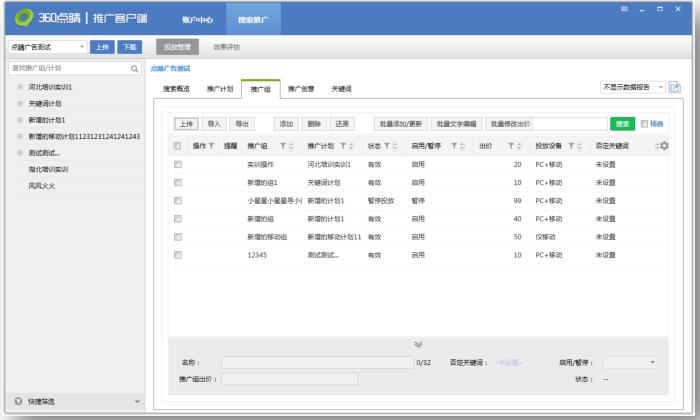The image size is (700, 420).
Task: Tick the select-all checkbox in the table header
Action: pyautogui.click(x=177, y=146)
